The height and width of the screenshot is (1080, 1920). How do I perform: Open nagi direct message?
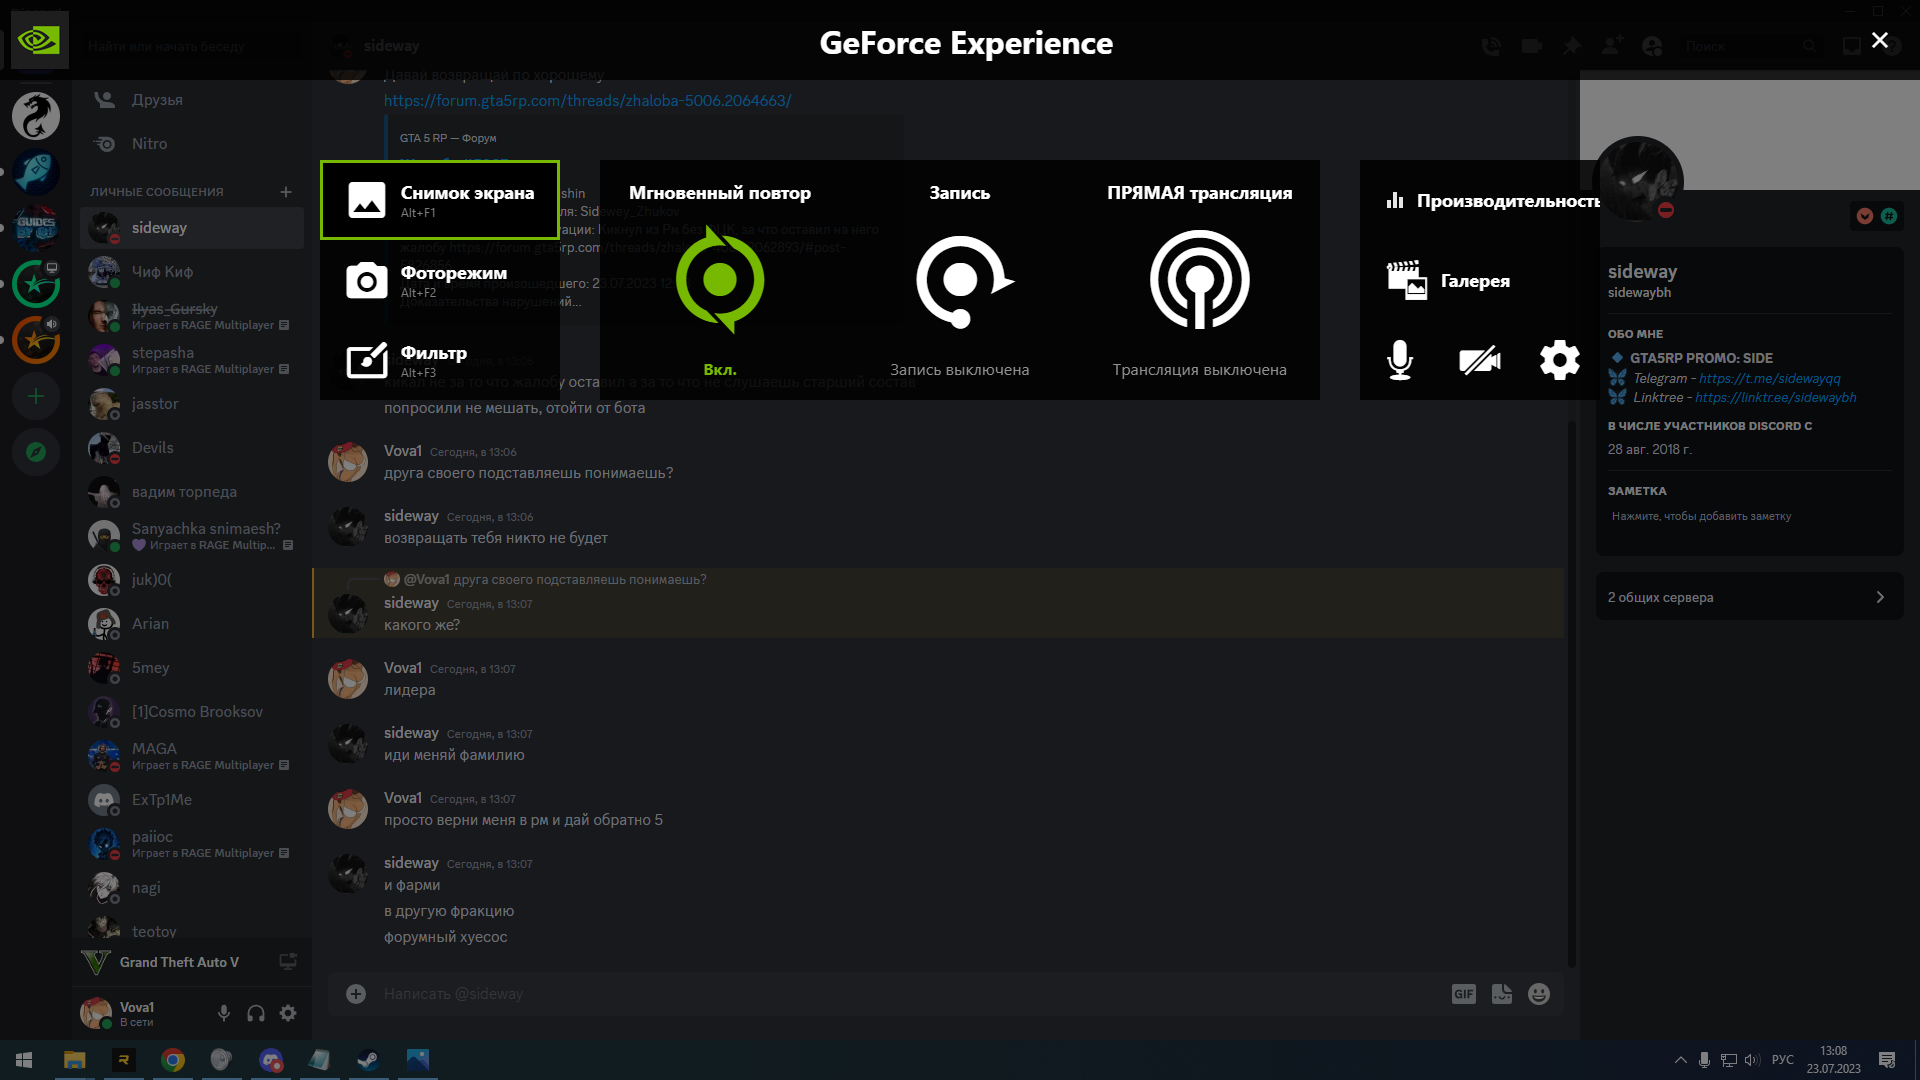(192, 888)
